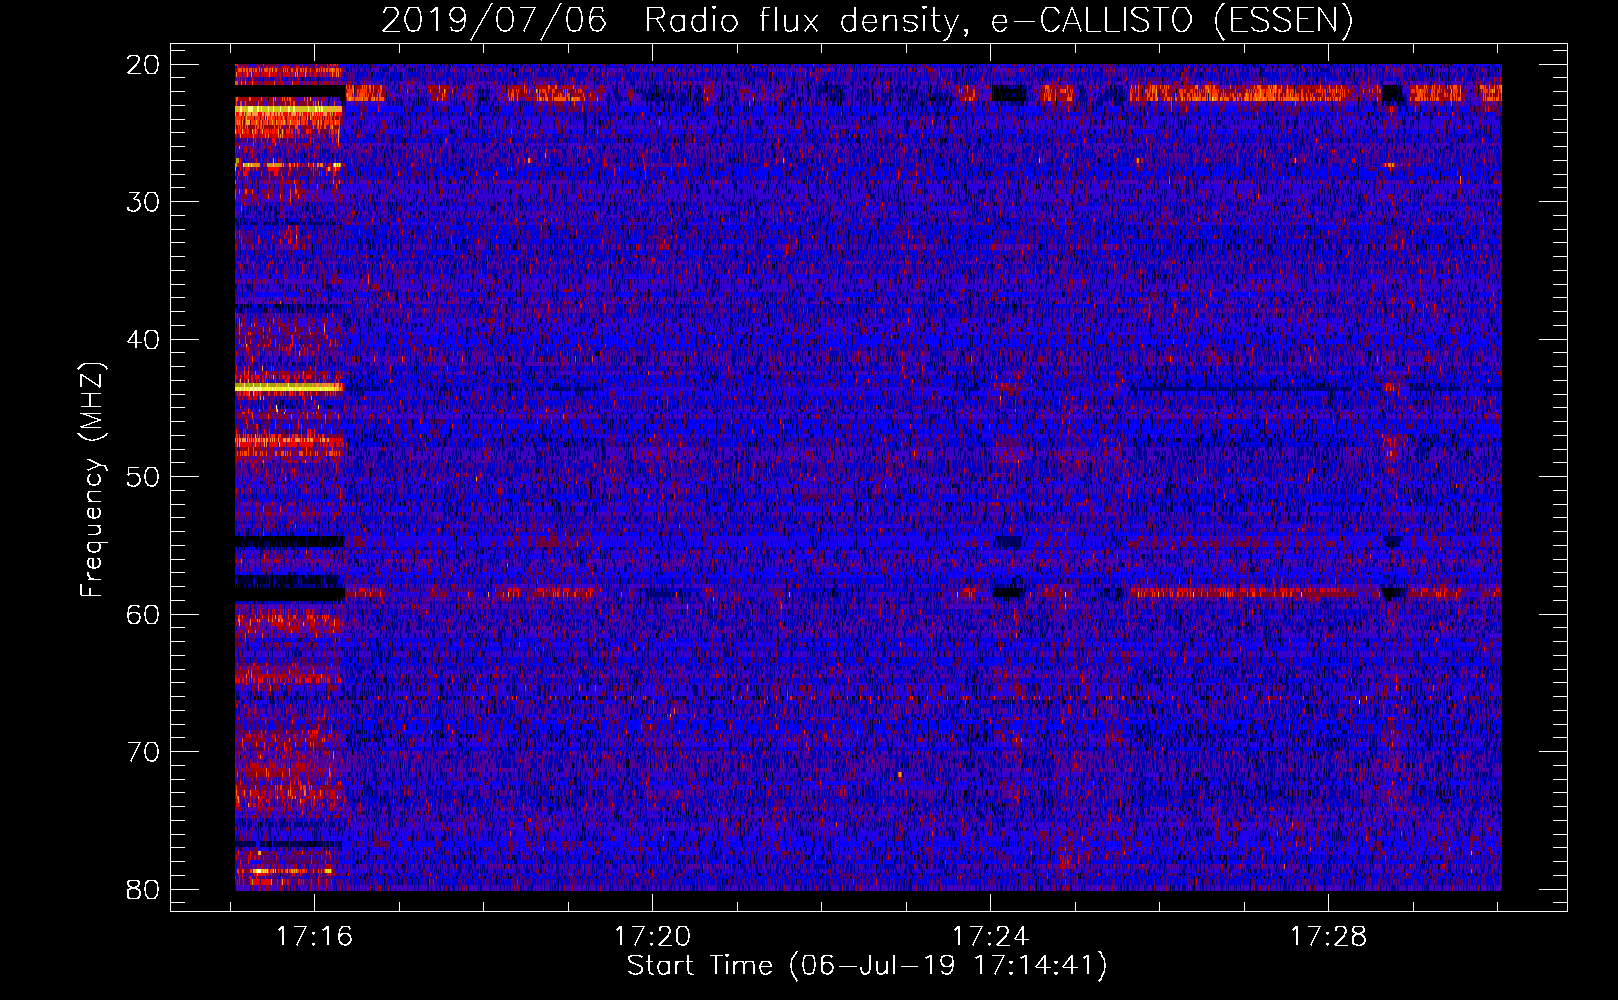This screenshot has height=1000, width=1618.
Task: Select the 17:28 time tick label
Action: [1328, 937]
